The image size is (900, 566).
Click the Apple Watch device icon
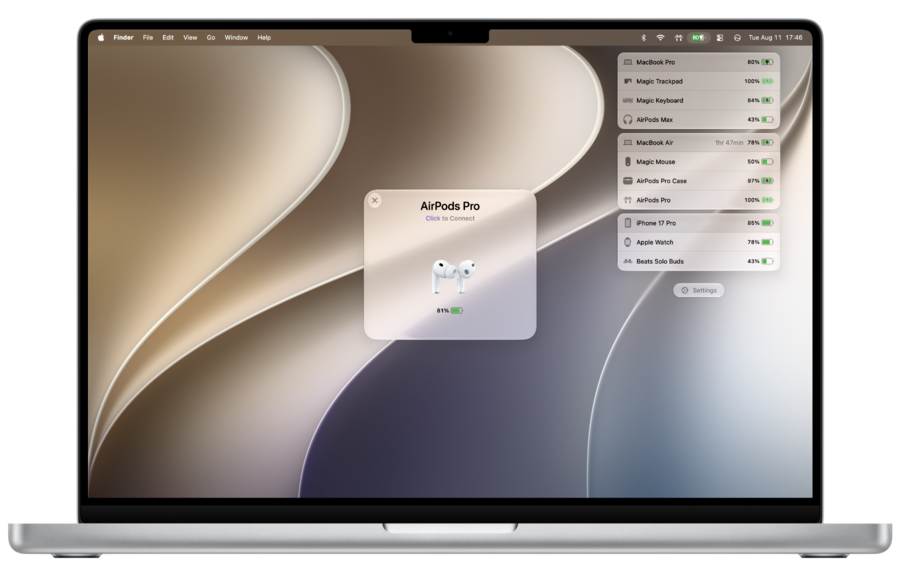pos(627,242)
